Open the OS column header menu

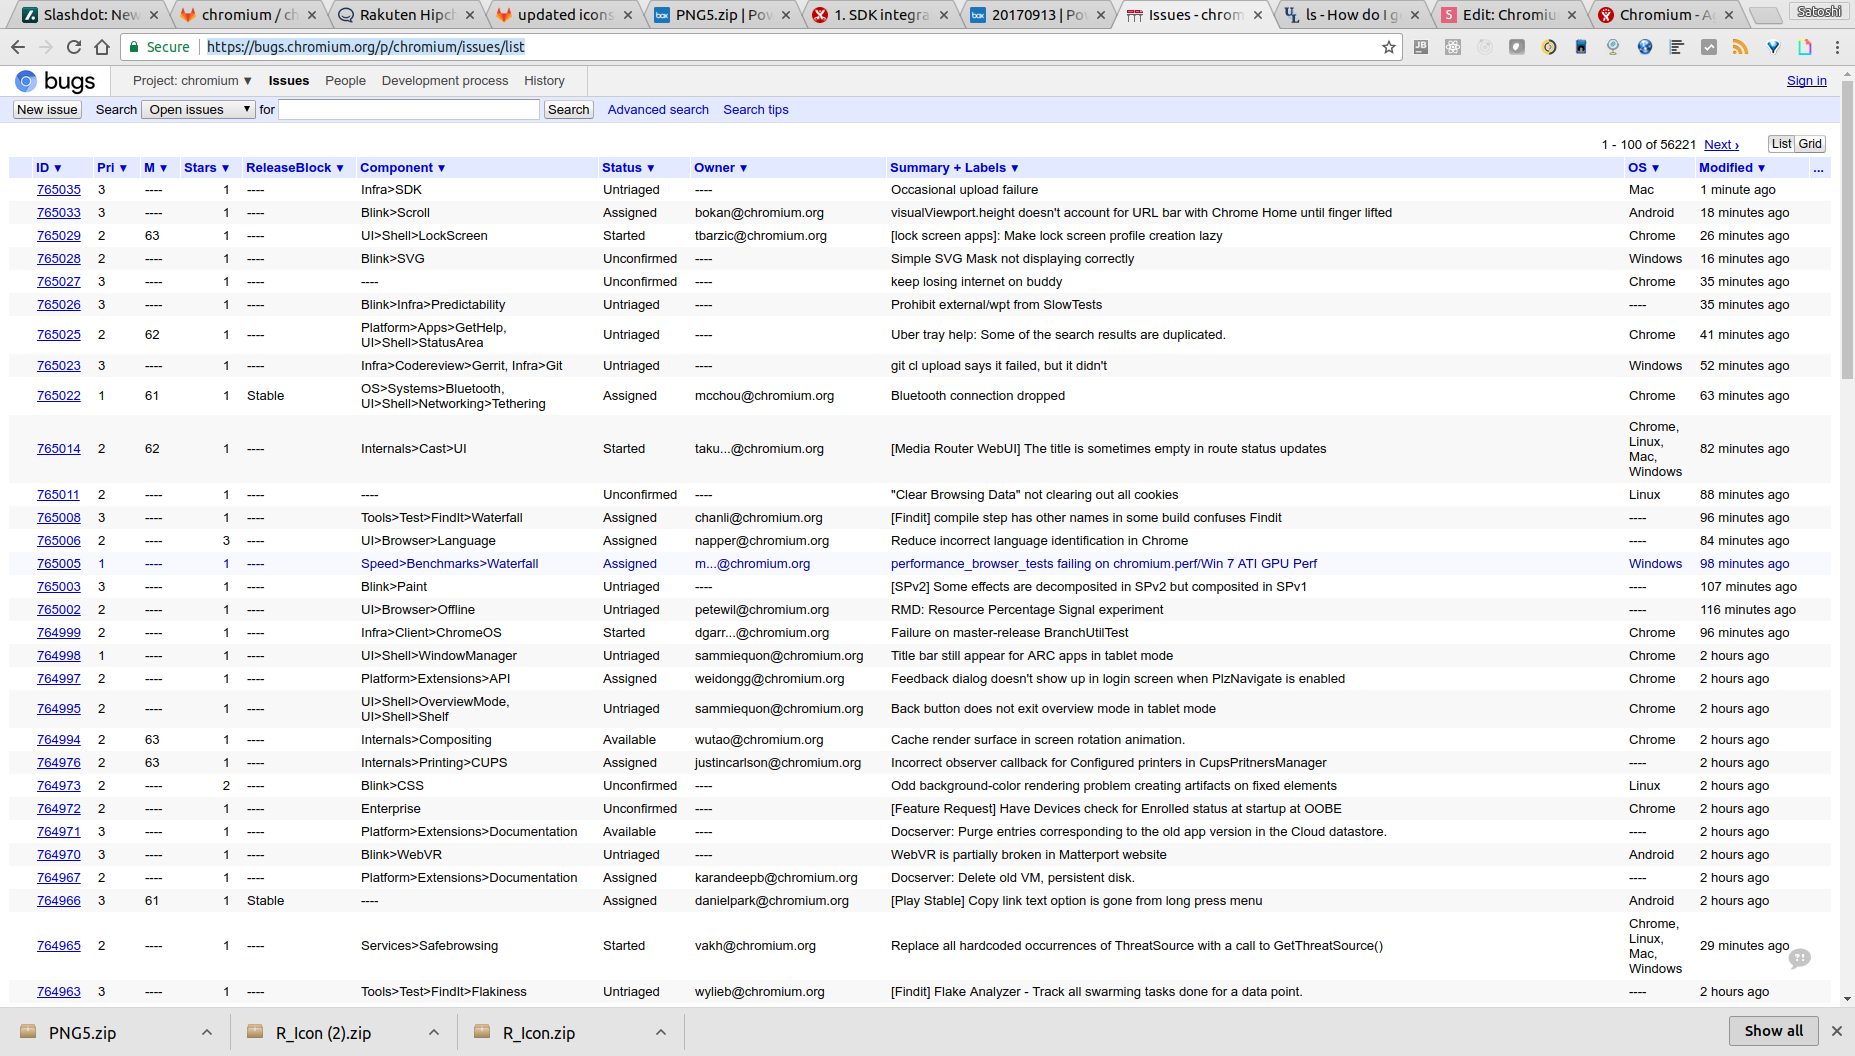point(1643,168)
